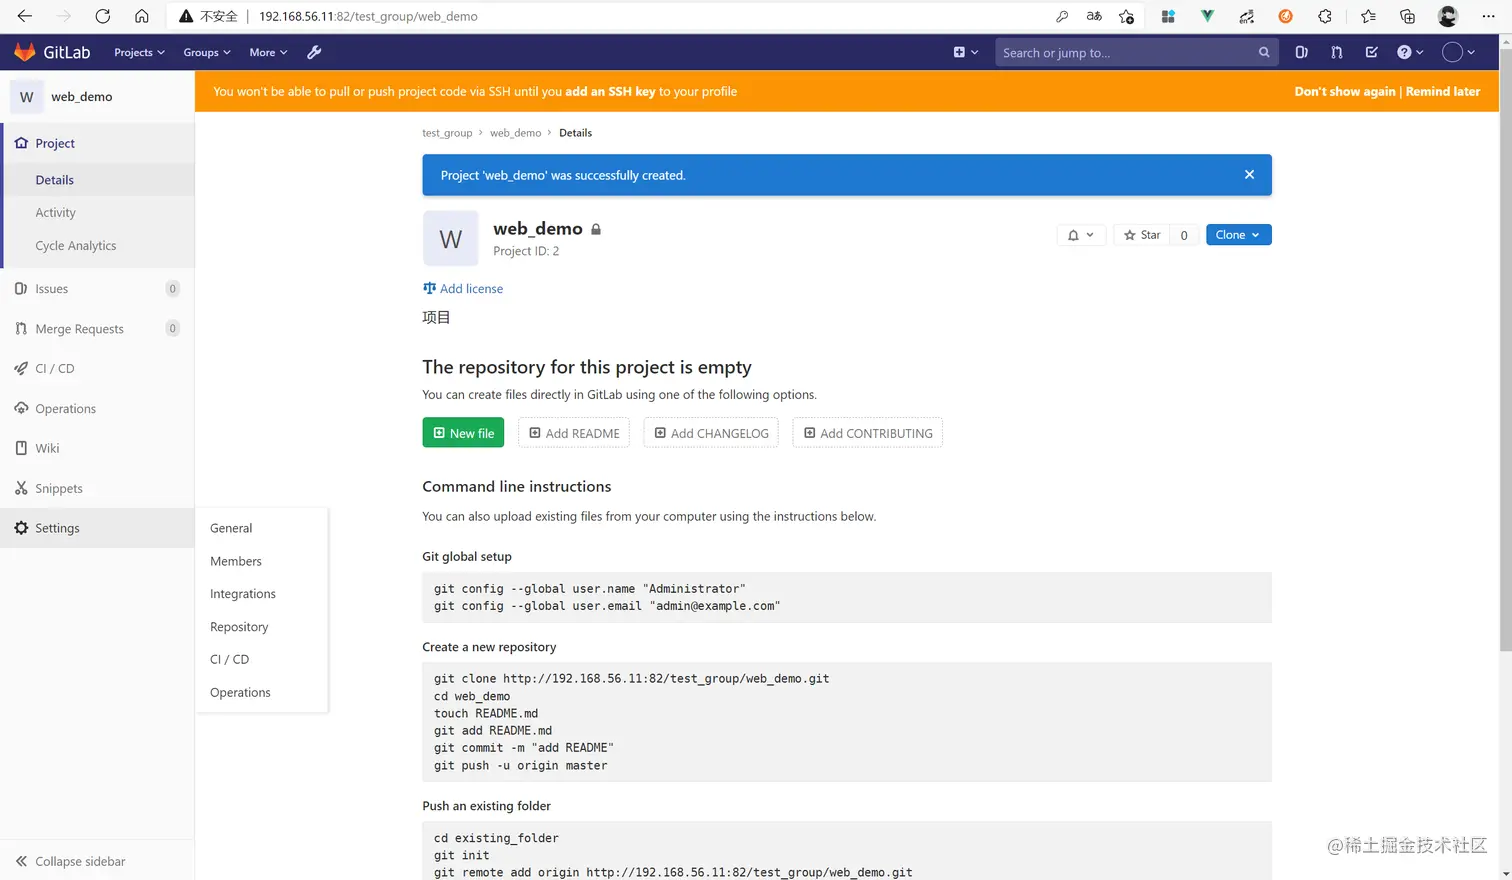The width and height of the screenshot is (1512, 880).
Task: Open the More menu
Action: tap(268, 52)
